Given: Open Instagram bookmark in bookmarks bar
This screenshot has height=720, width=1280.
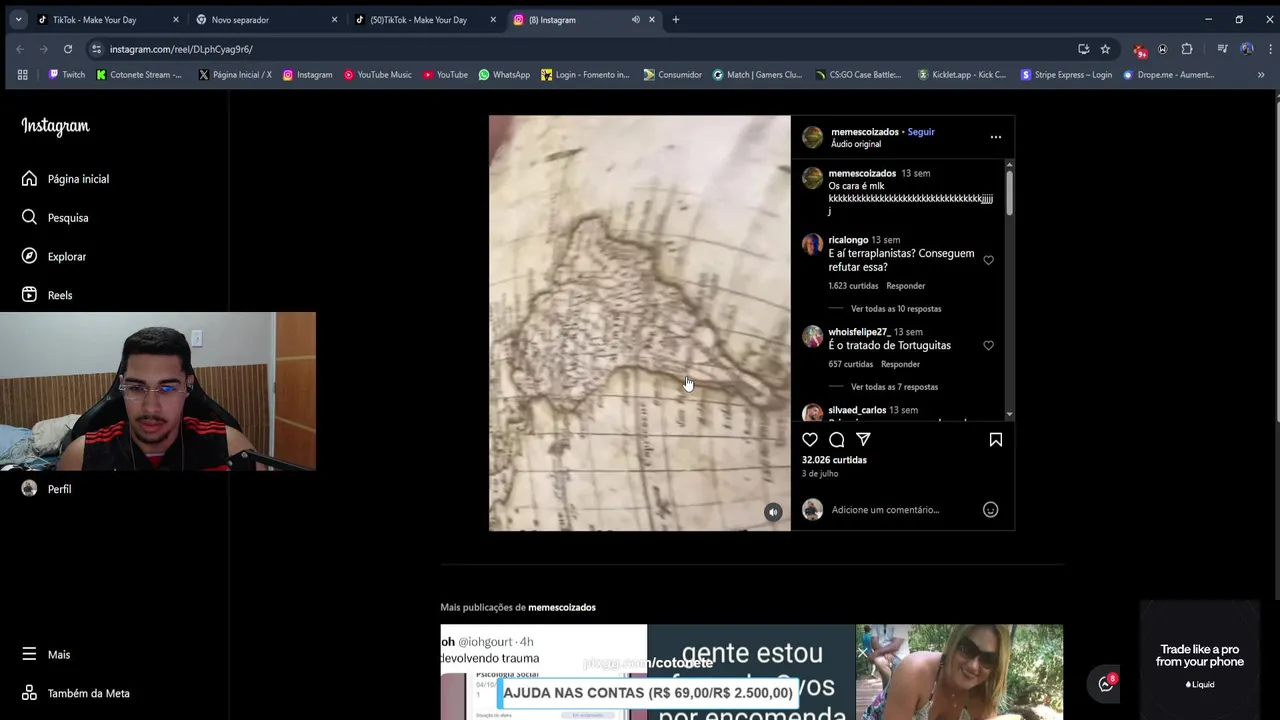Looking at the screenshot, I should [307, 75].
